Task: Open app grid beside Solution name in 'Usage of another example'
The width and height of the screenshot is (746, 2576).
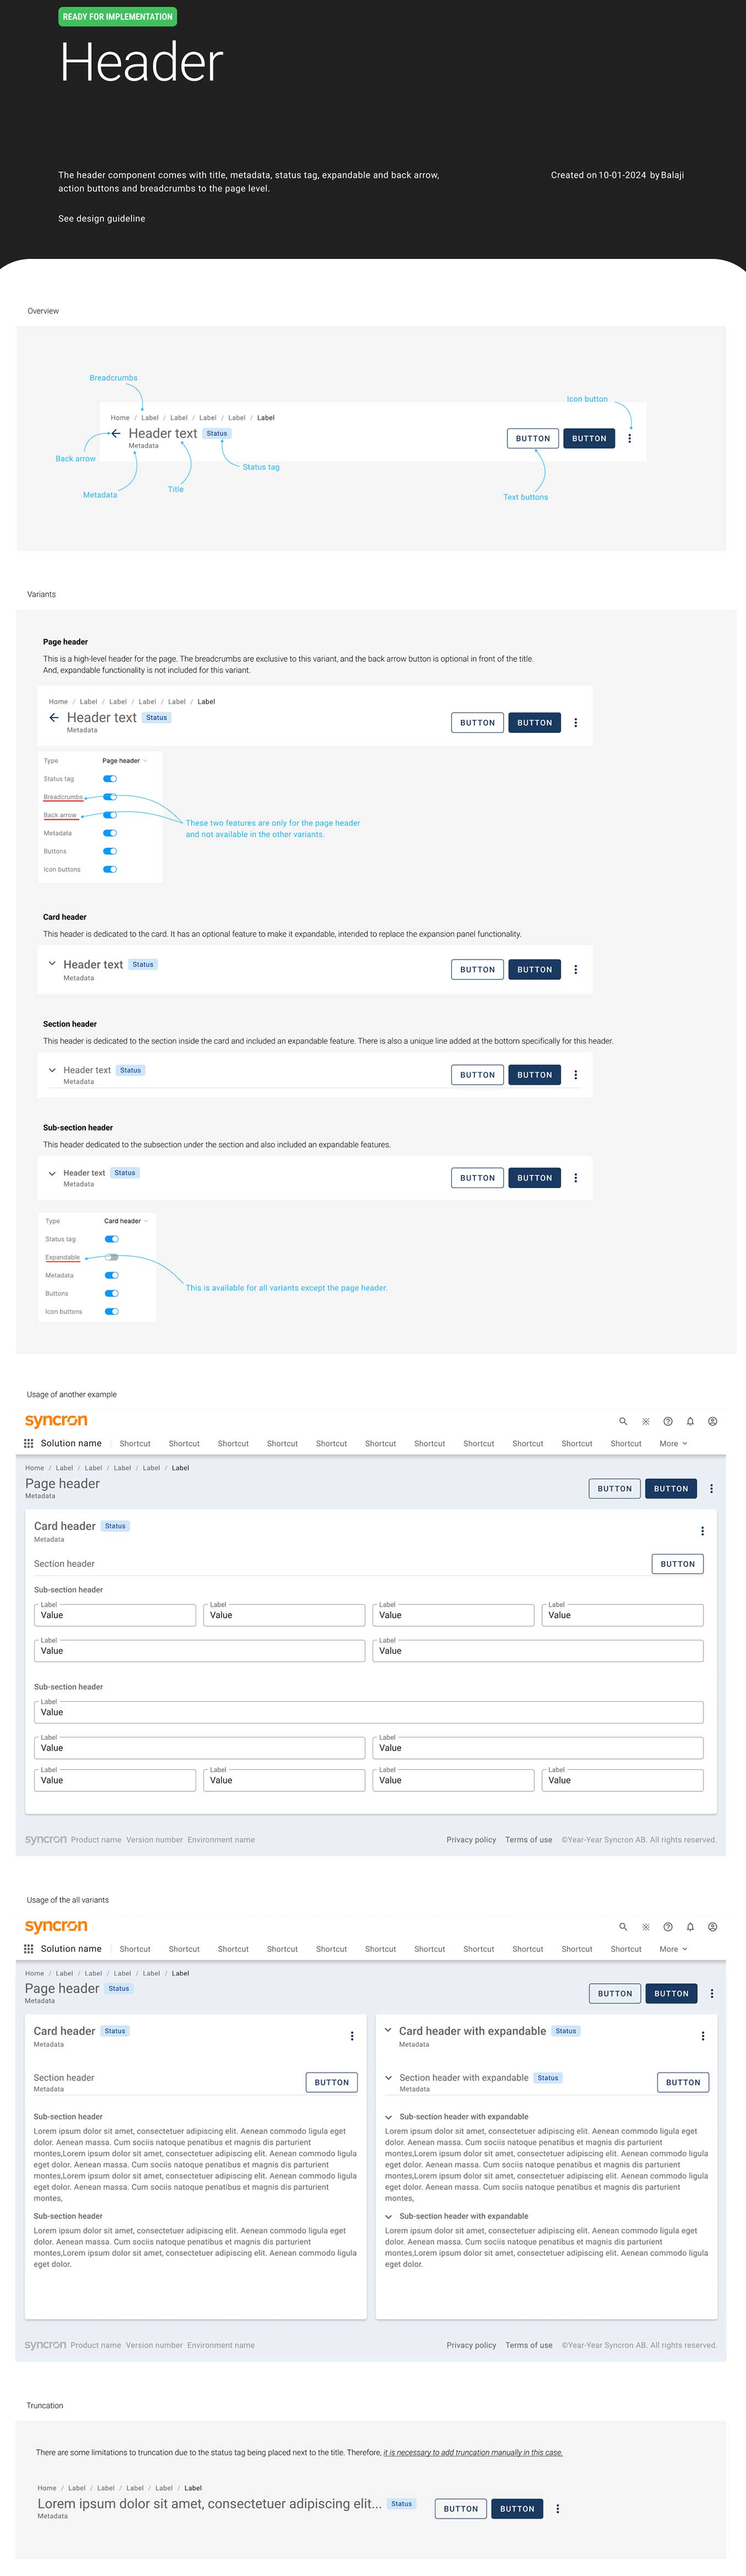Action: tap(29, 1443)
